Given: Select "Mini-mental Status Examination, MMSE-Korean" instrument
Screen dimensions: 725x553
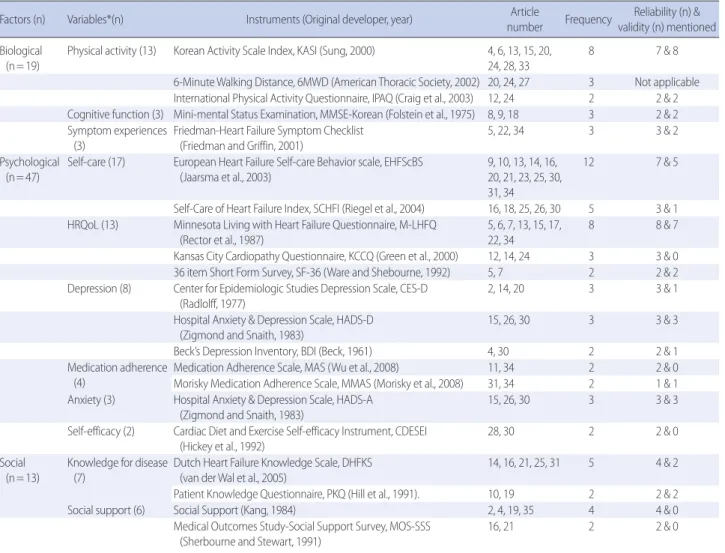Looking at the screenshot, I should [x=324, y=114].
